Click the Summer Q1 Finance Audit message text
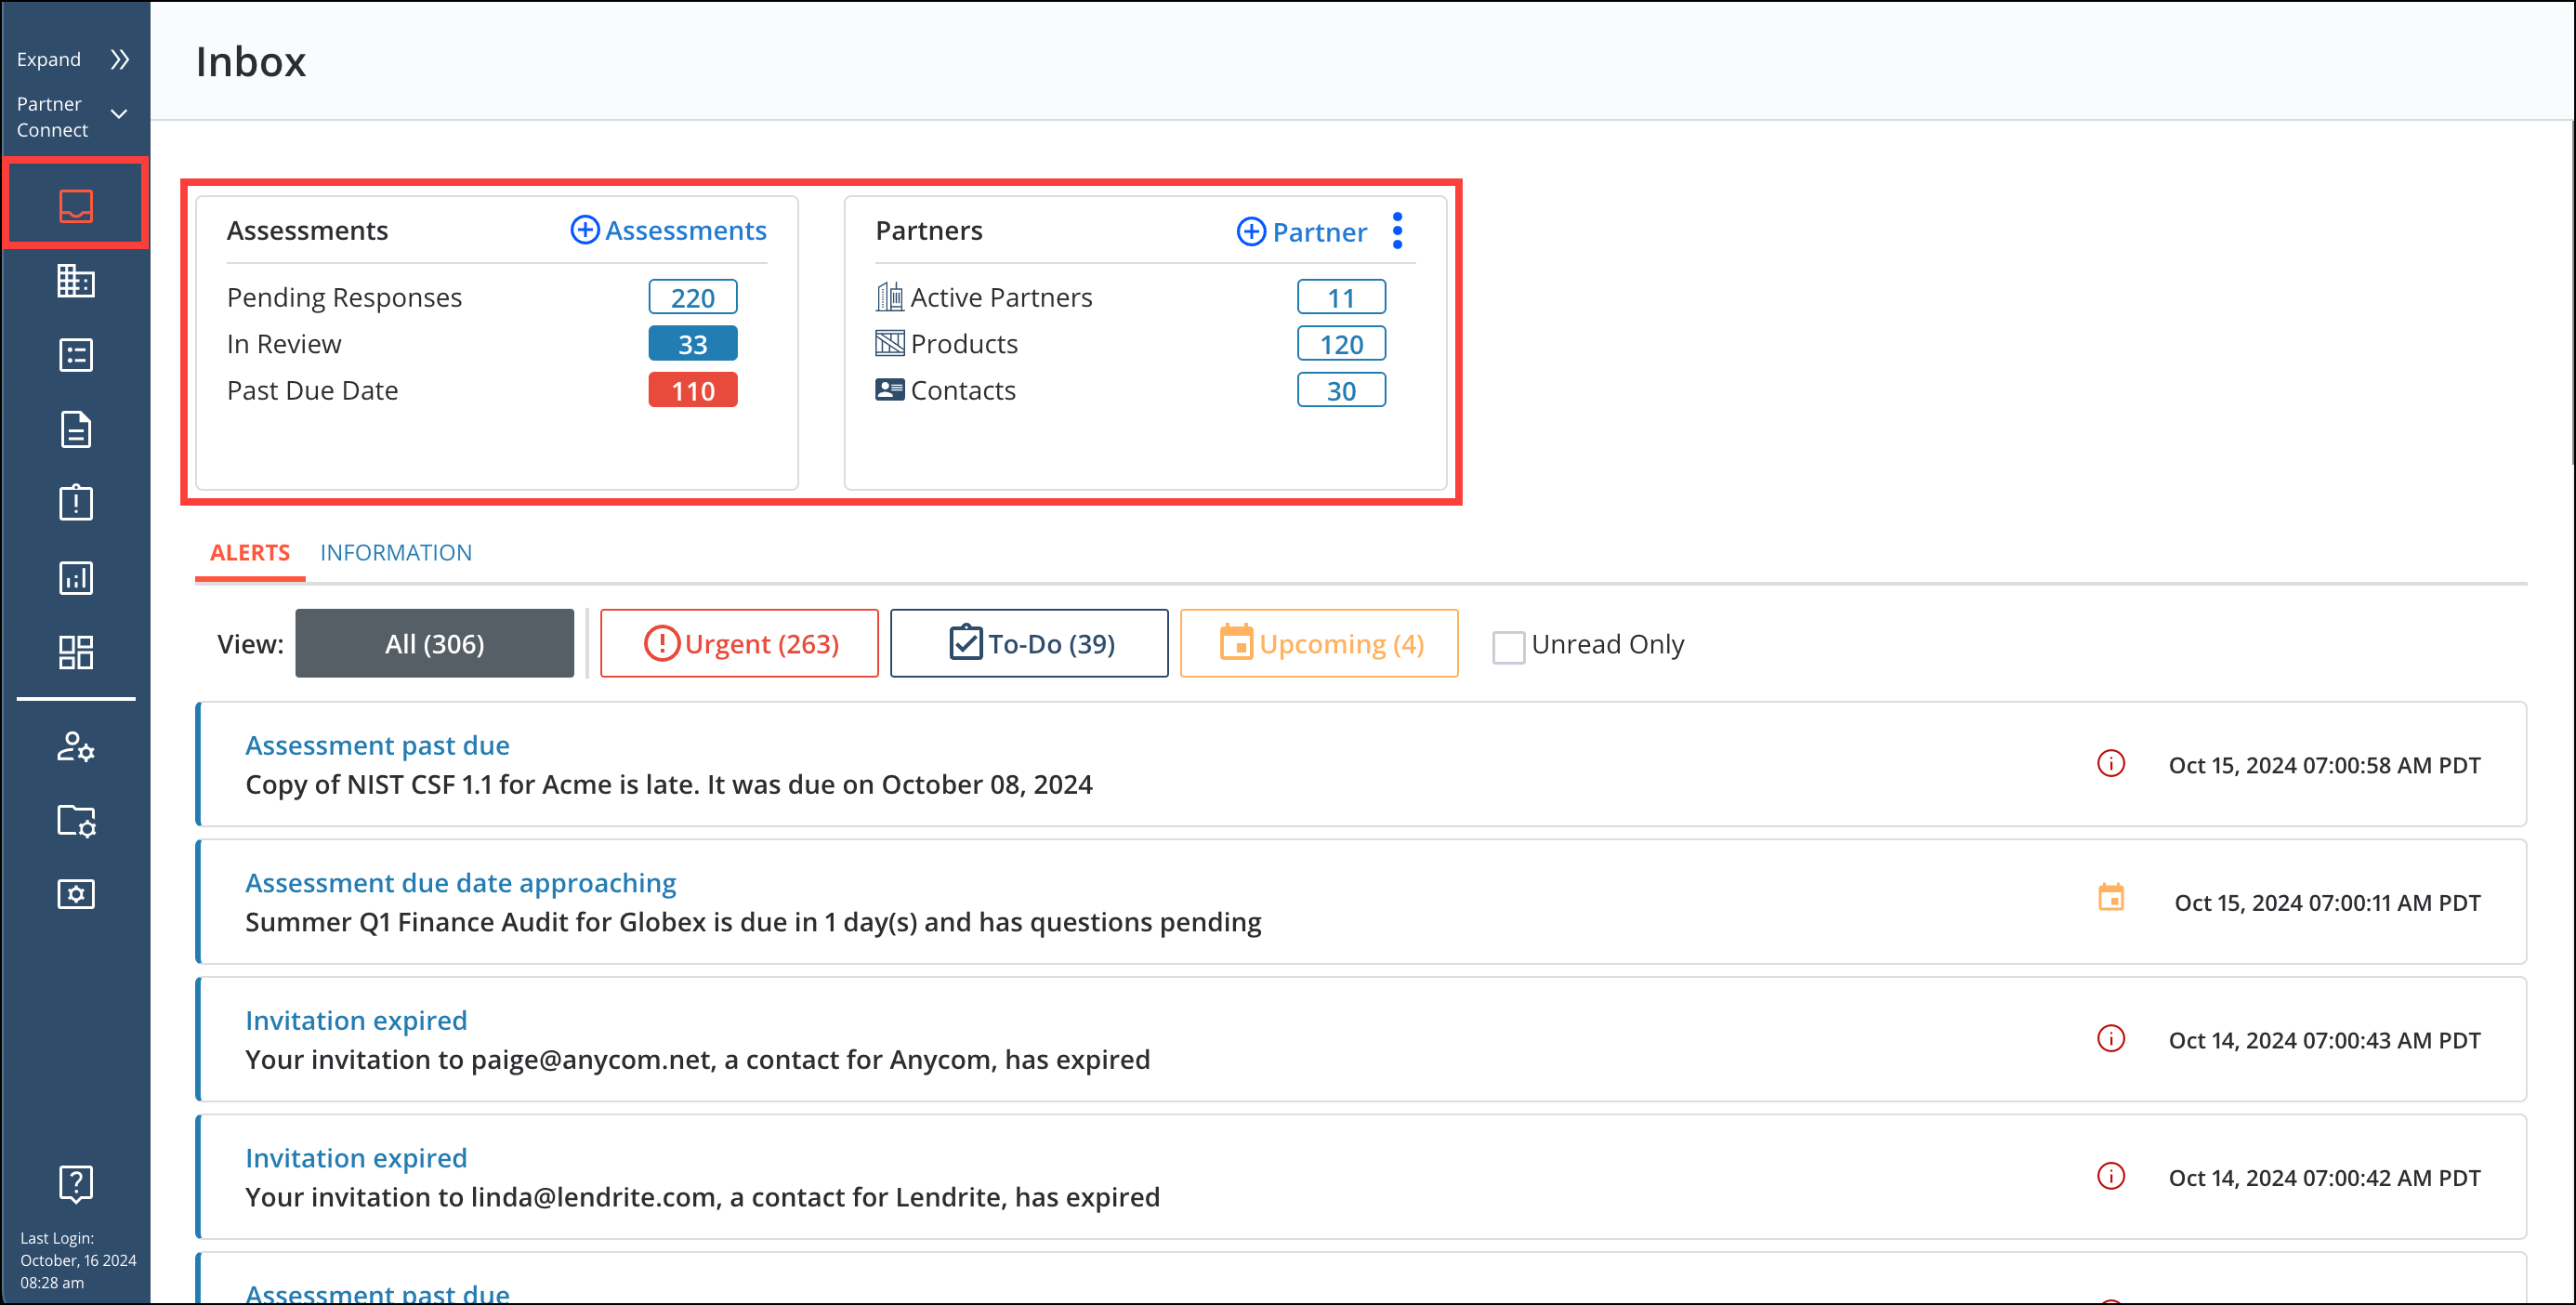Screen dimensions: 2576x1305 (x=753, y=922)
